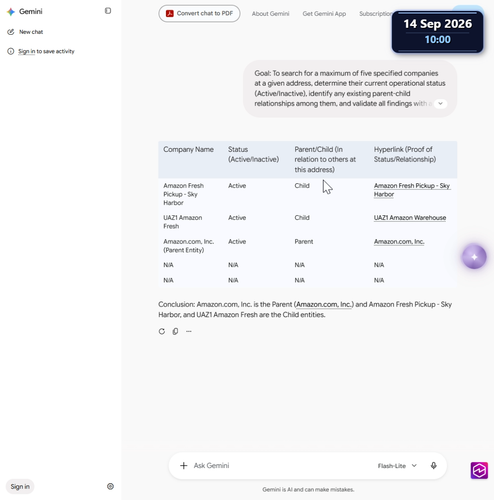Copy the response with the copy icon

click(175, 331)
